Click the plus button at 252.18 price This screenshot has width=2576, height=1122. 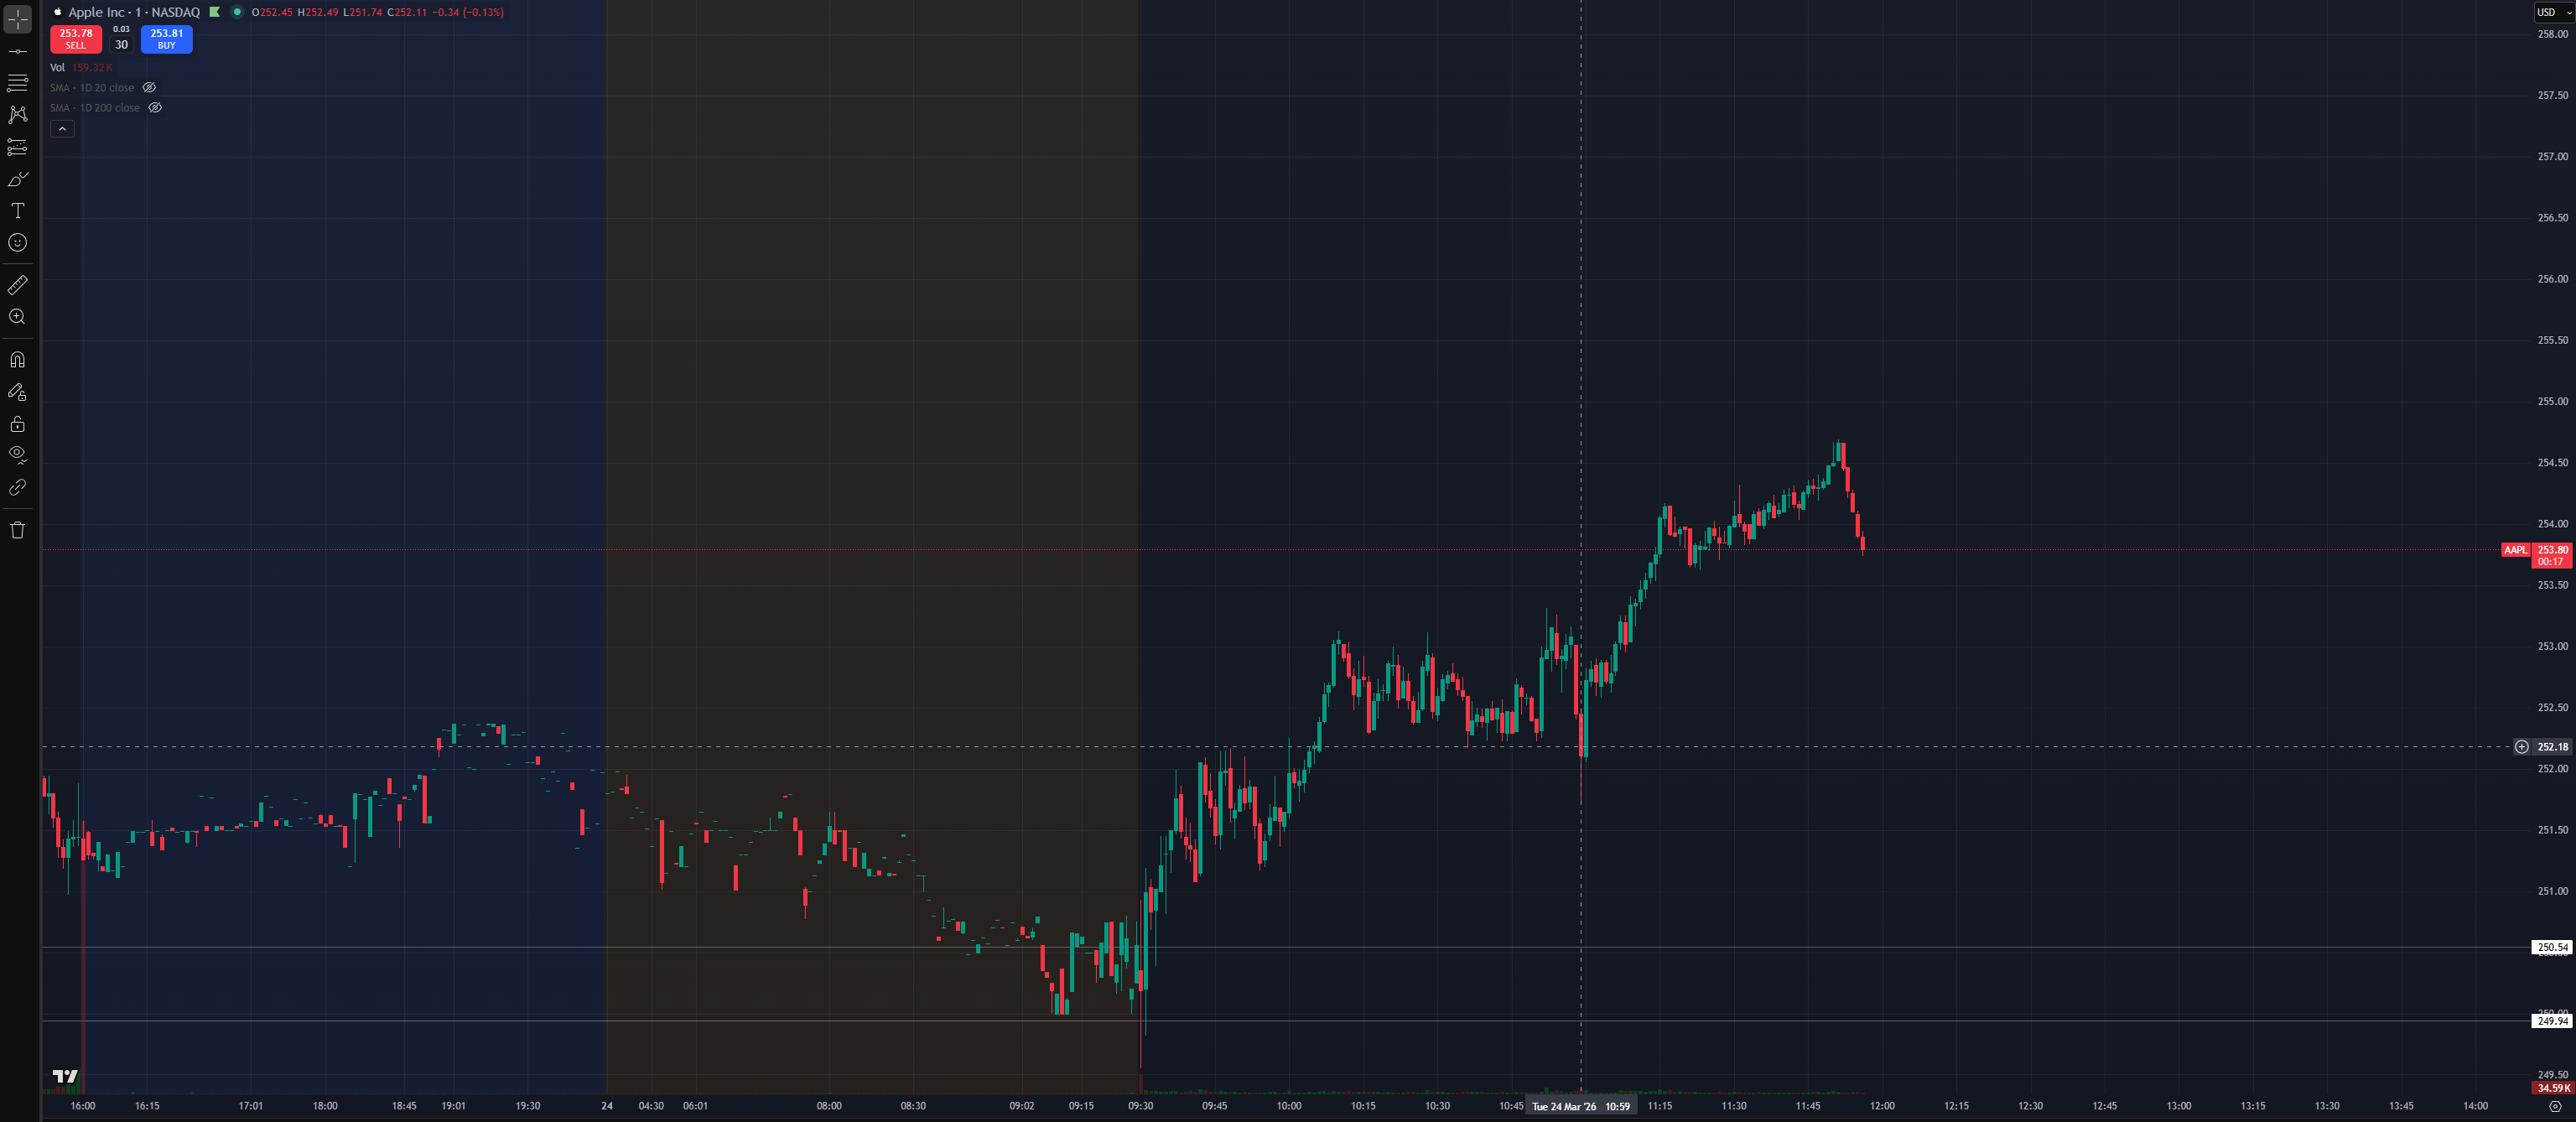pyautogui.click(x=2521, y=747)
